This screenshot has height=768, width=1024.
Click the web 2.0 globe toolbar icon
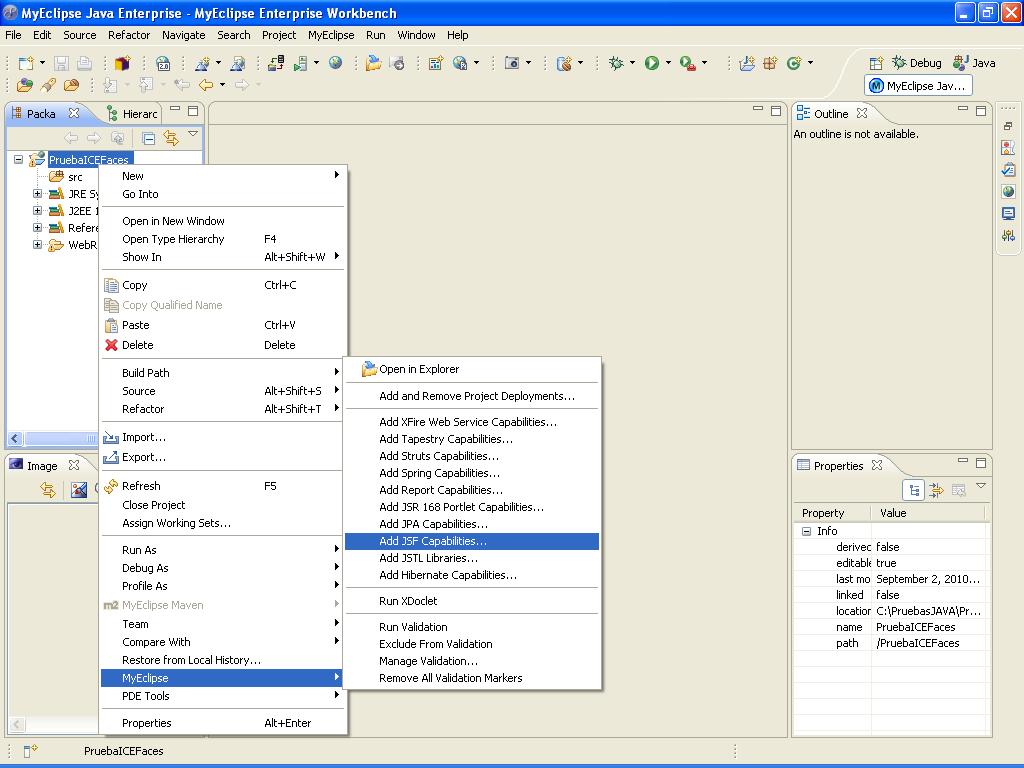click(163, 63)
